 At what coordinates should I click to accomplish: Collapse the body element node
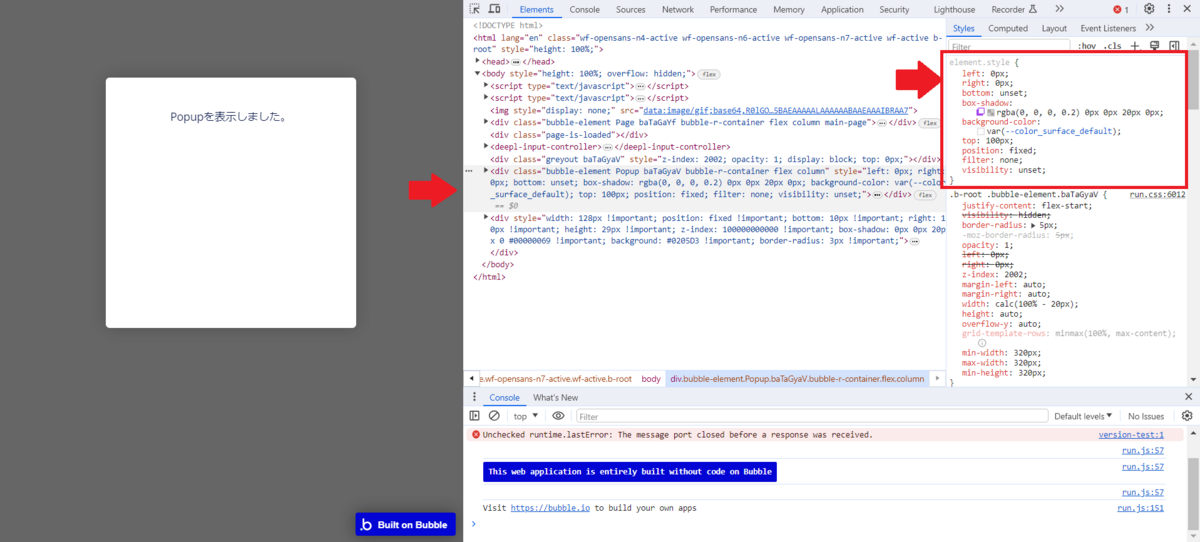478,74
